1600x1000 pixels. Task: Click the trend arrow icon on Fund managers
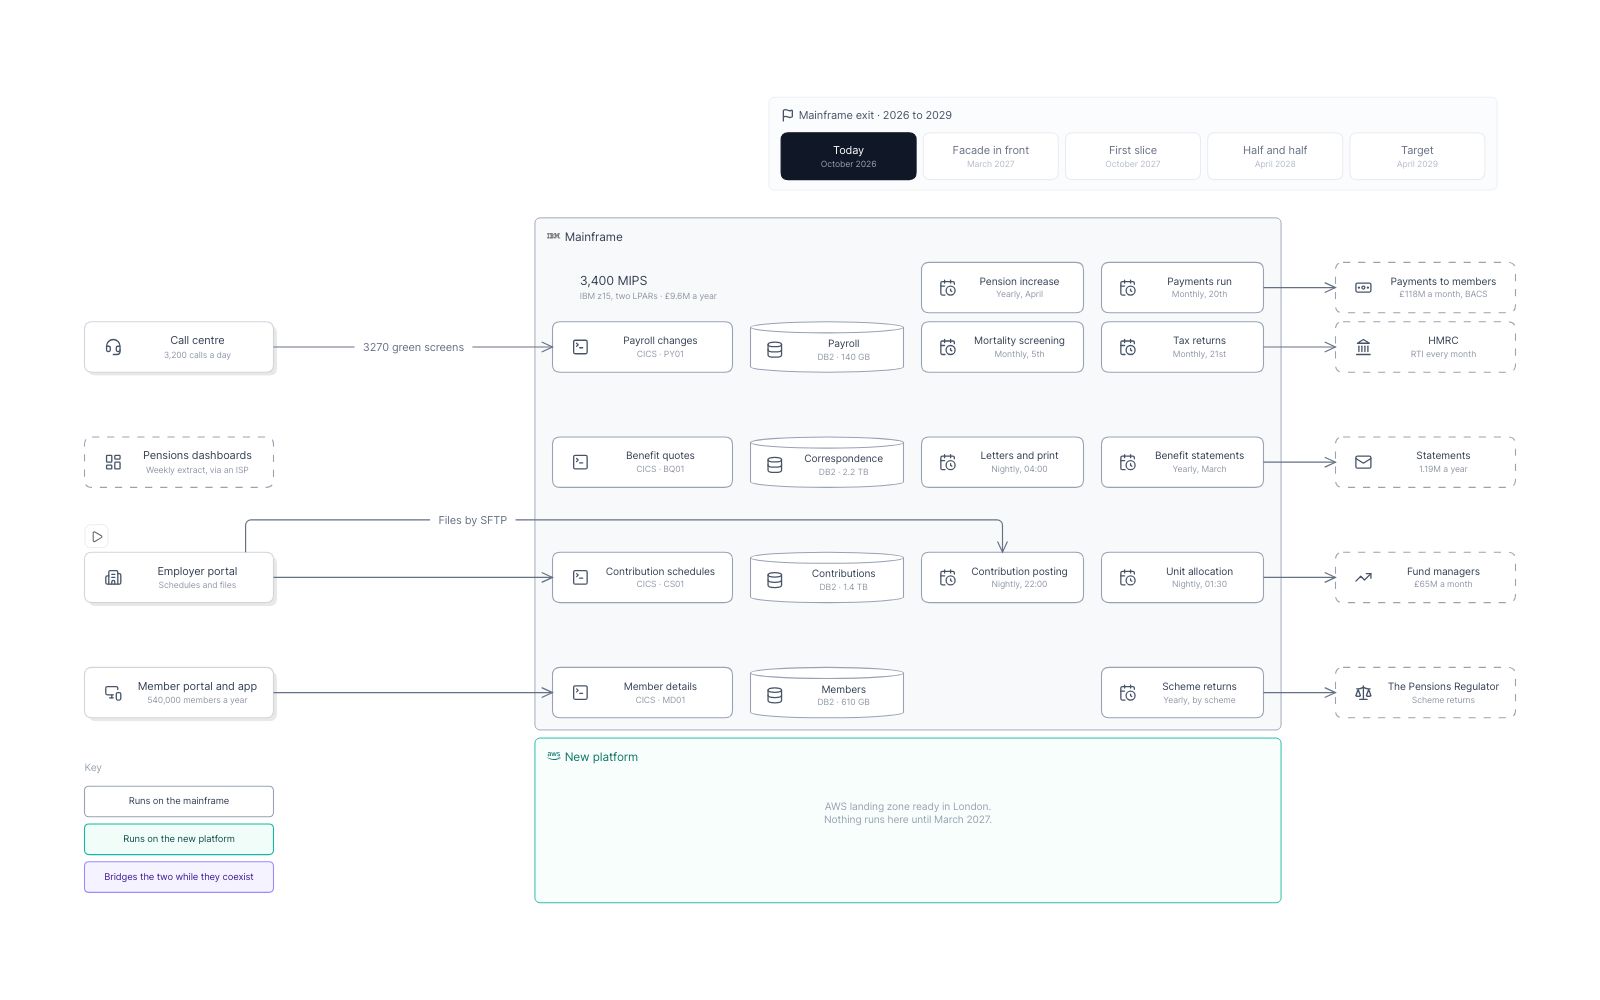pyautogui.click(x=1363, y=578)
